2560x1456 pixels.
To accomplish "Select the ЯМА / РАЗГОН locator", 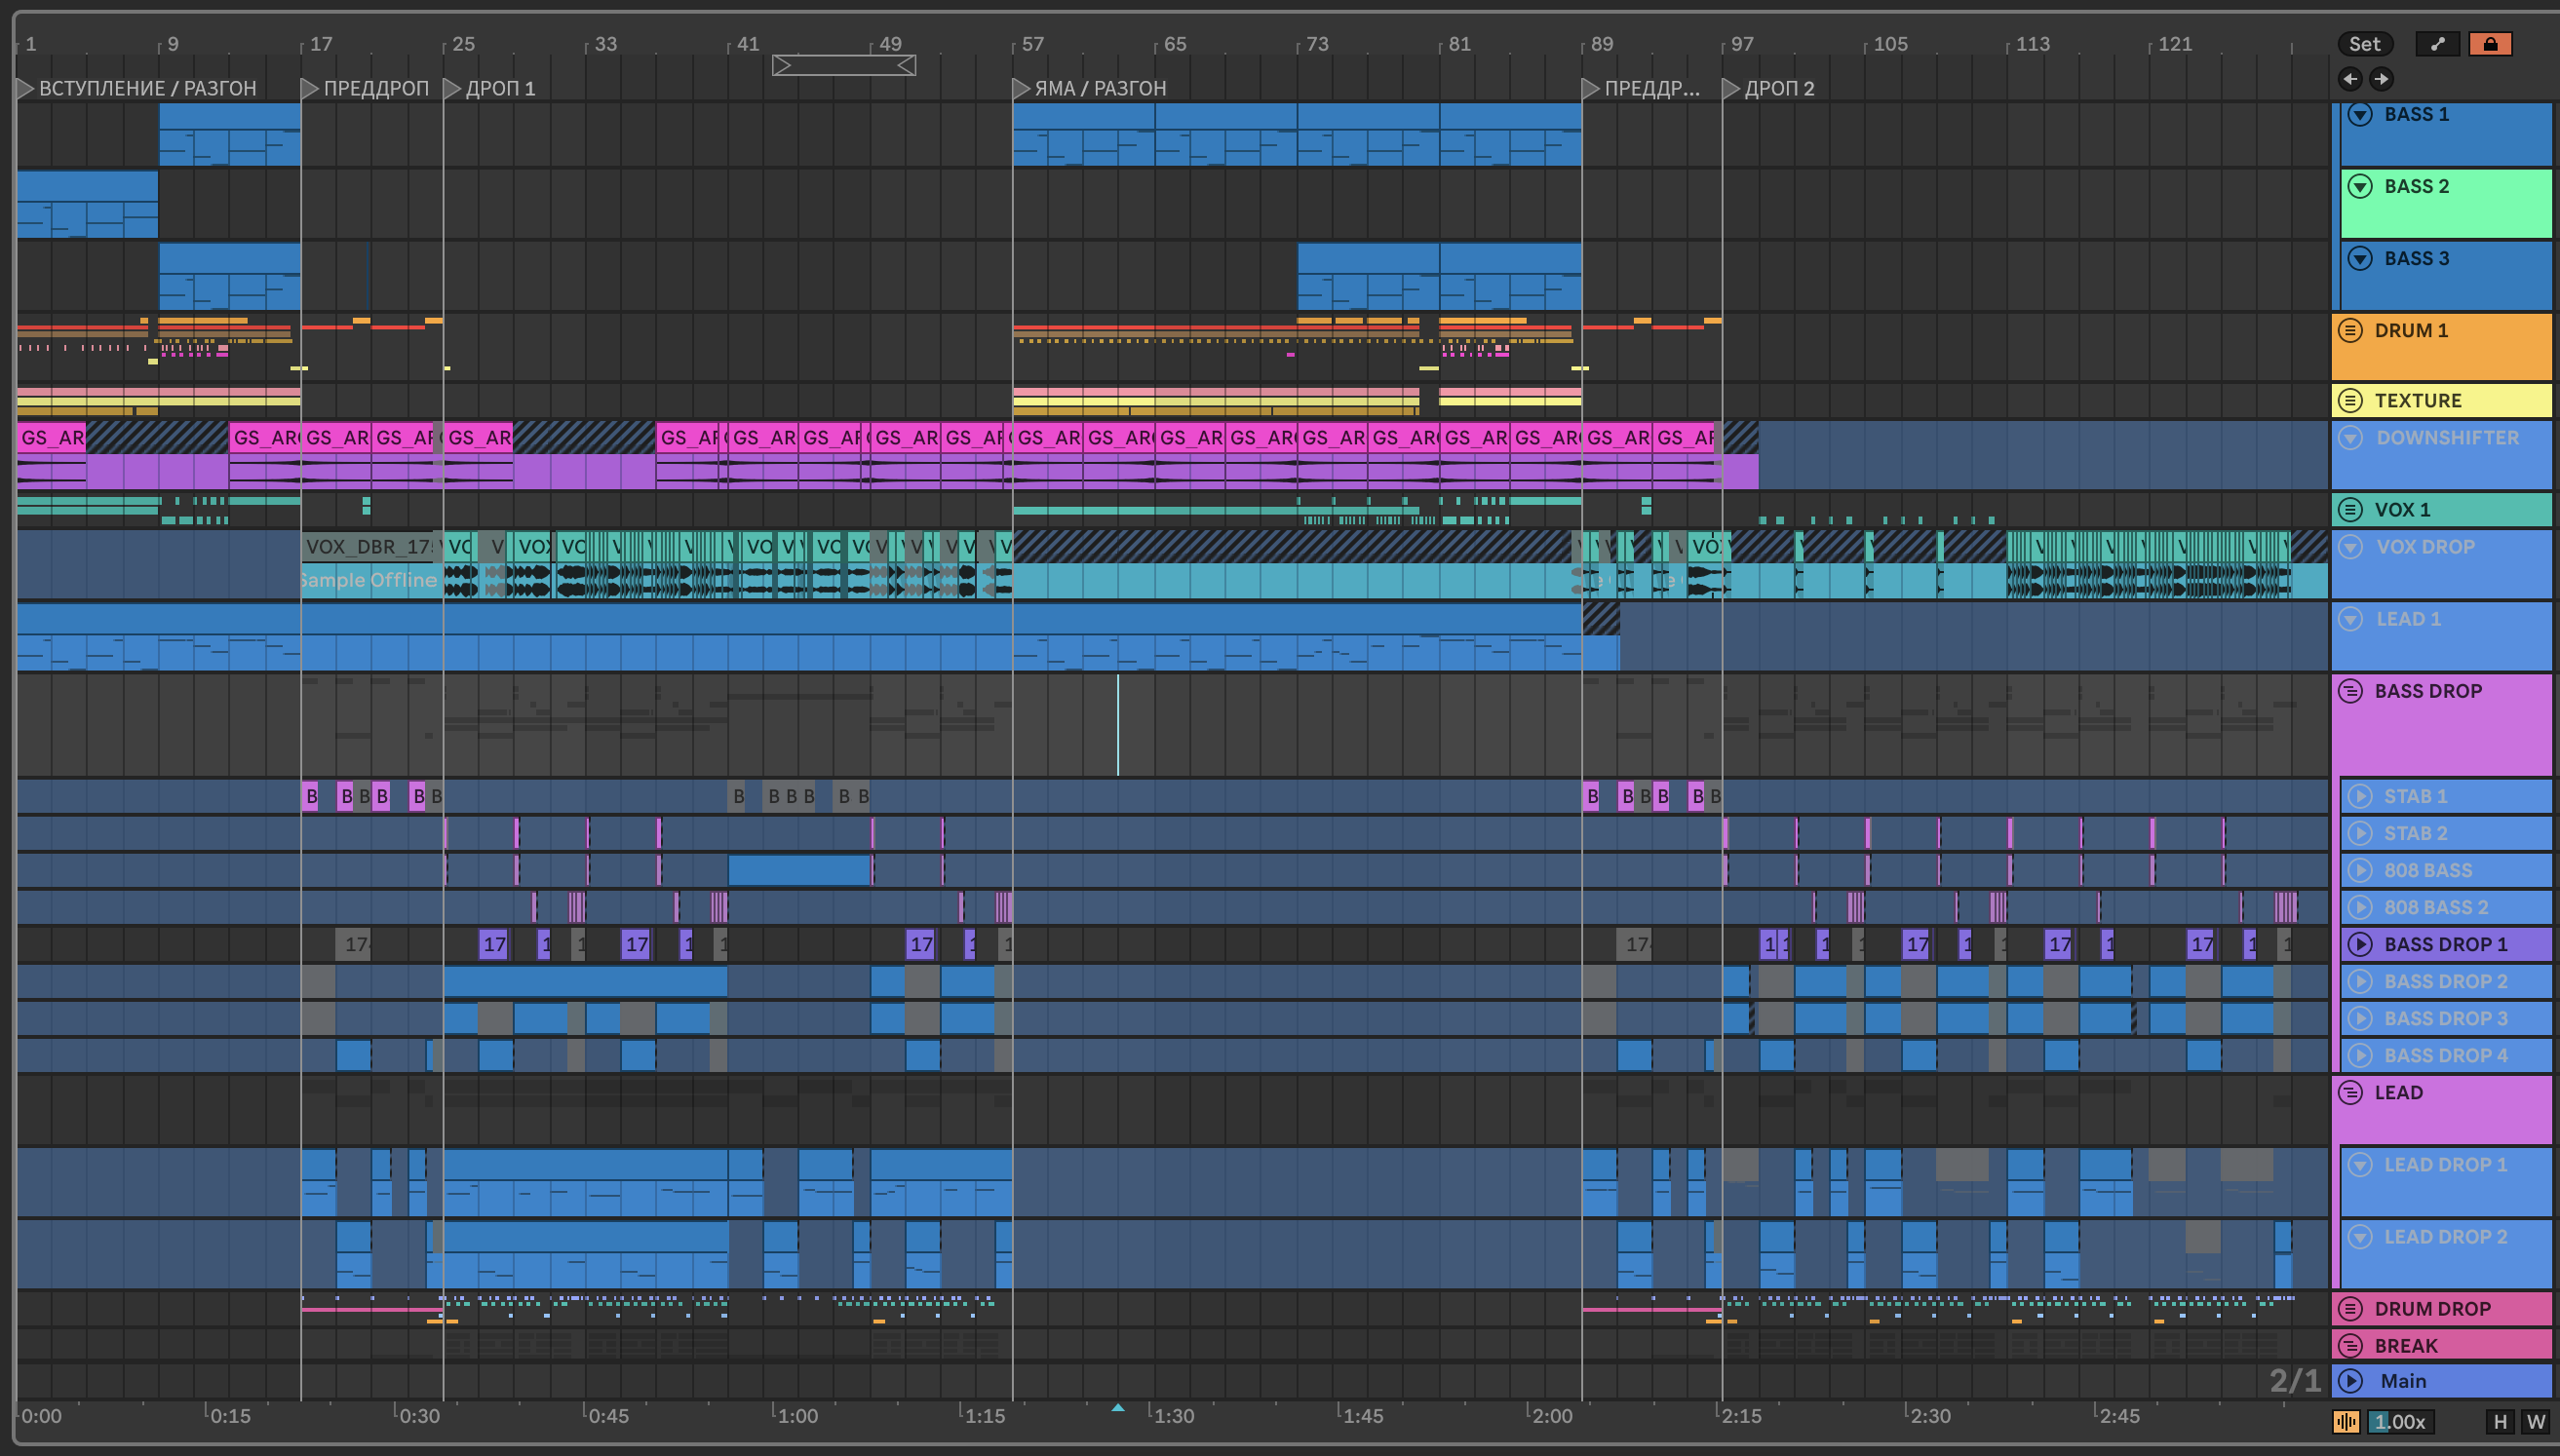I will point(1090,88).
